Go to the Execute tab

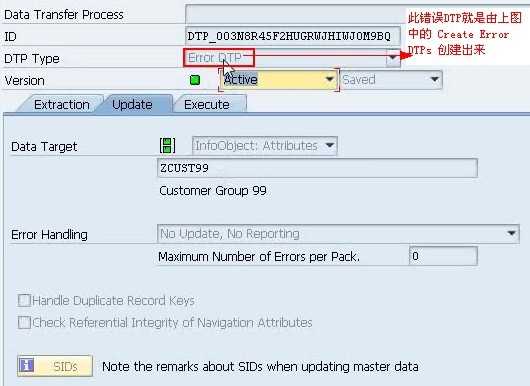[x=207, y=104]
